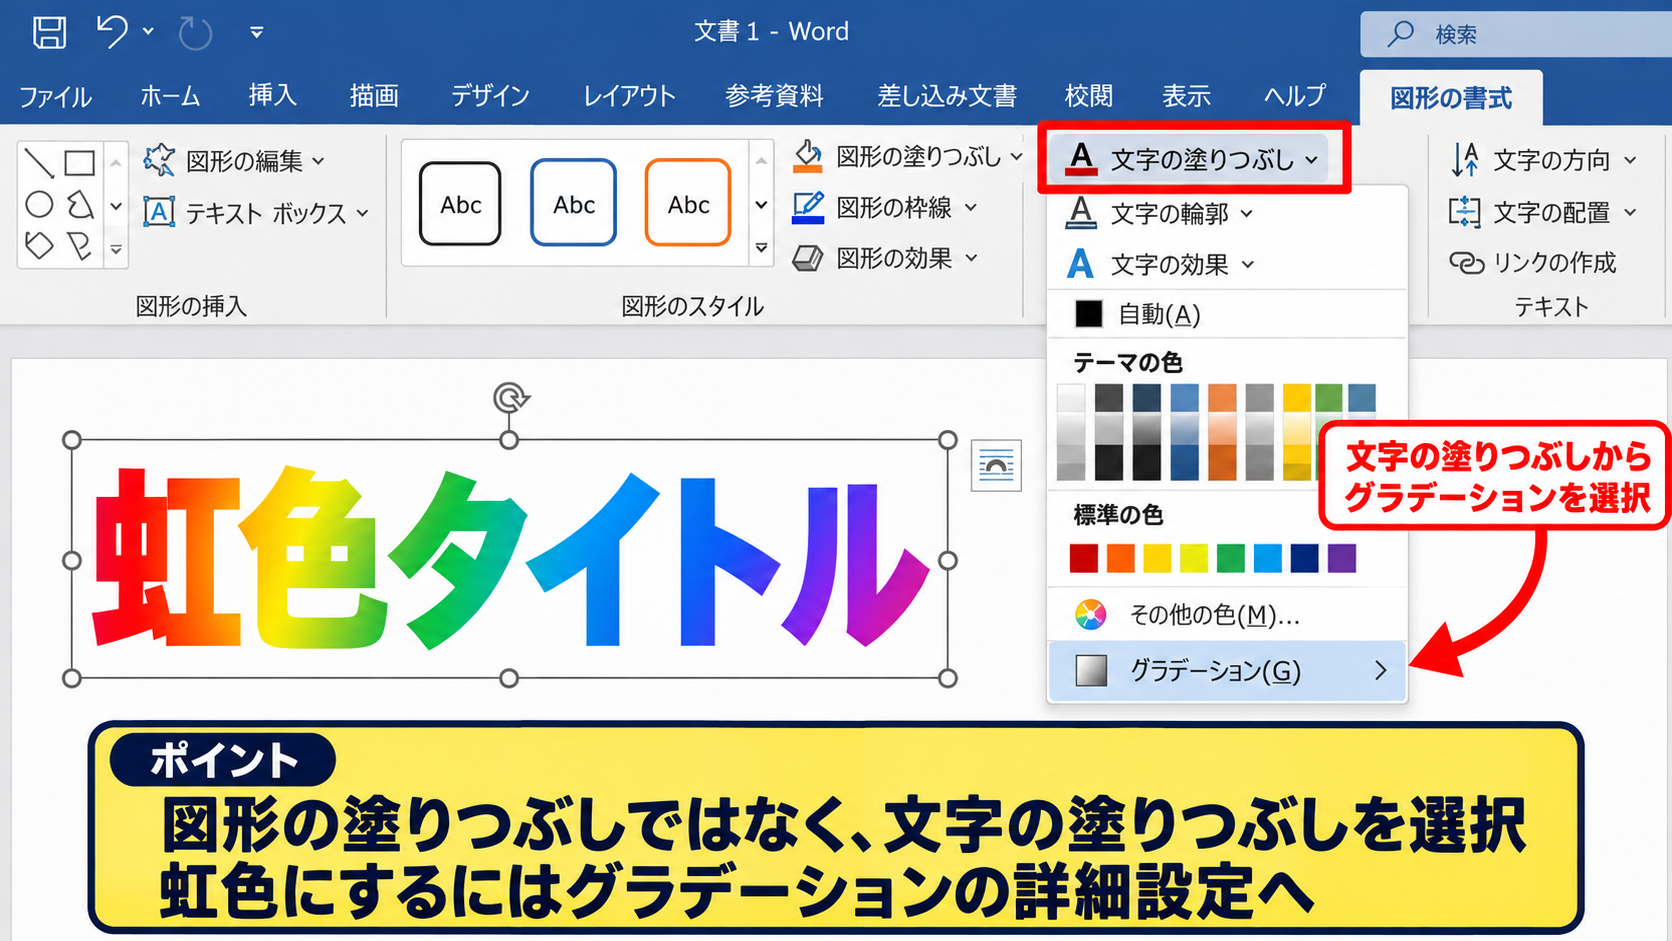Image resolution: width=1672 pixels, height=941 pixels.
Task: Apply the black outline Abc style
Action: (x=460, y=204)
